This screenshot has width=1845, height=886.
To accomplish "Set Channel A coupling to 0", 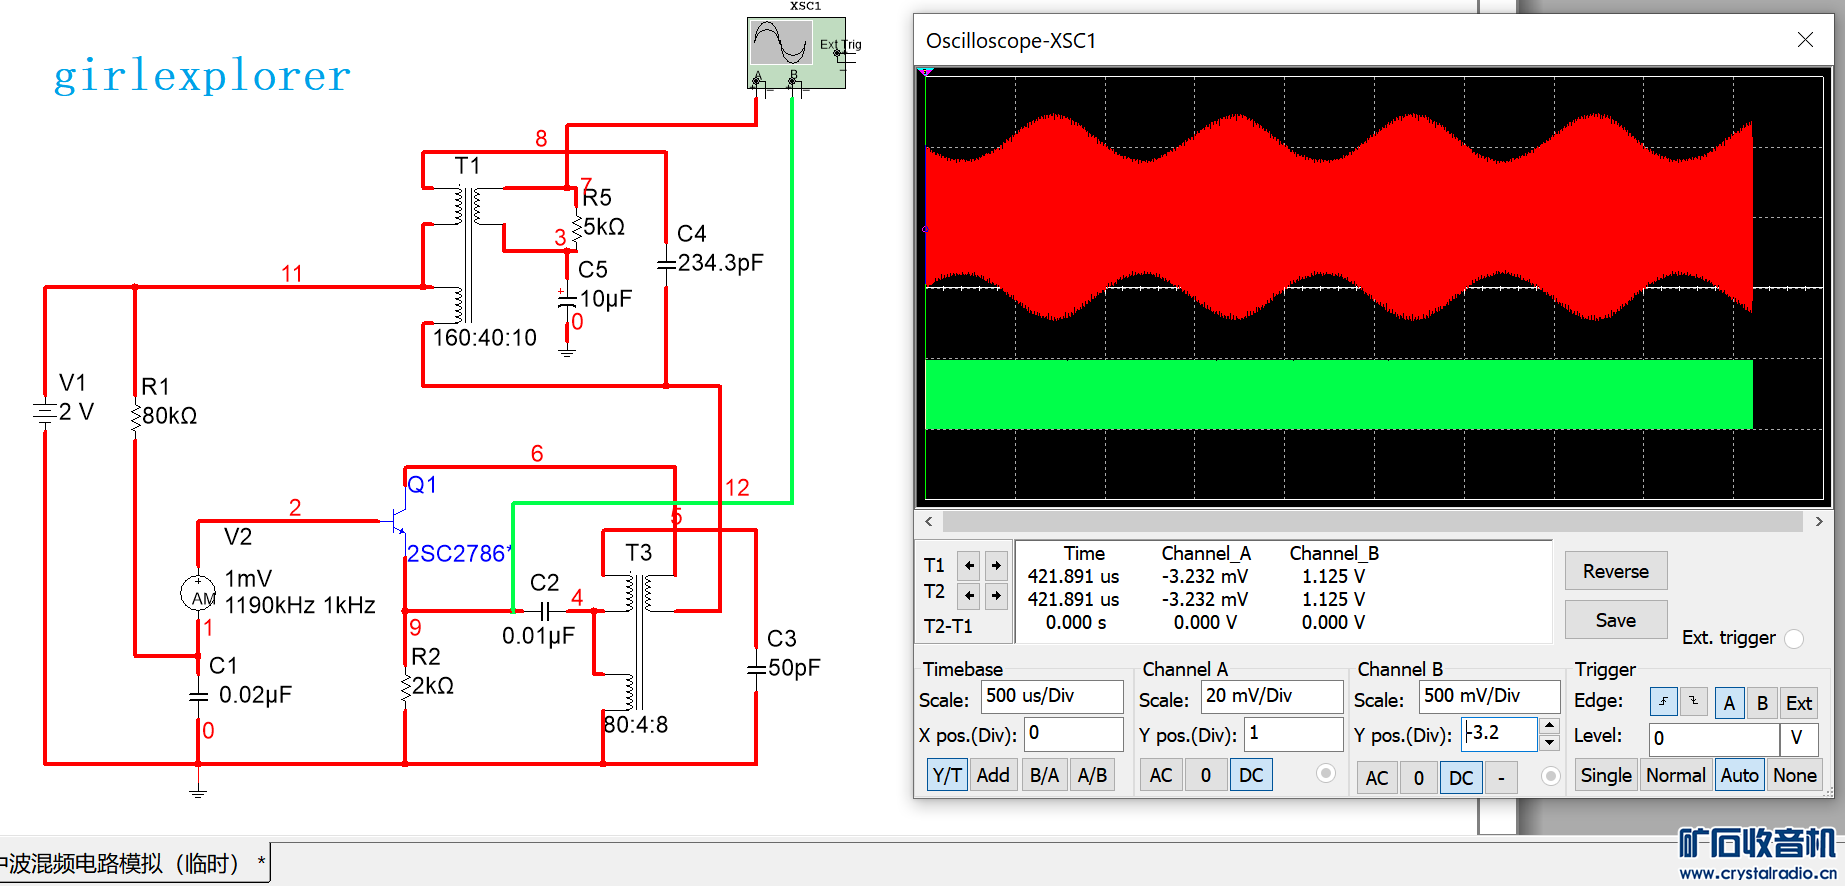I will click(x=1206, y=775).
